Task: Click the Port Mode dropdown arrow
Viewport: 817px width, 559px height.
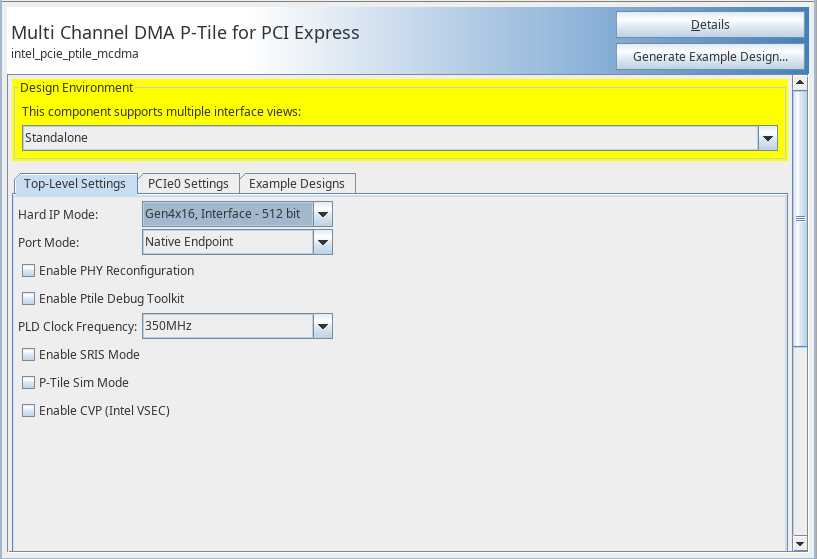Action: (x=322, y=242)
